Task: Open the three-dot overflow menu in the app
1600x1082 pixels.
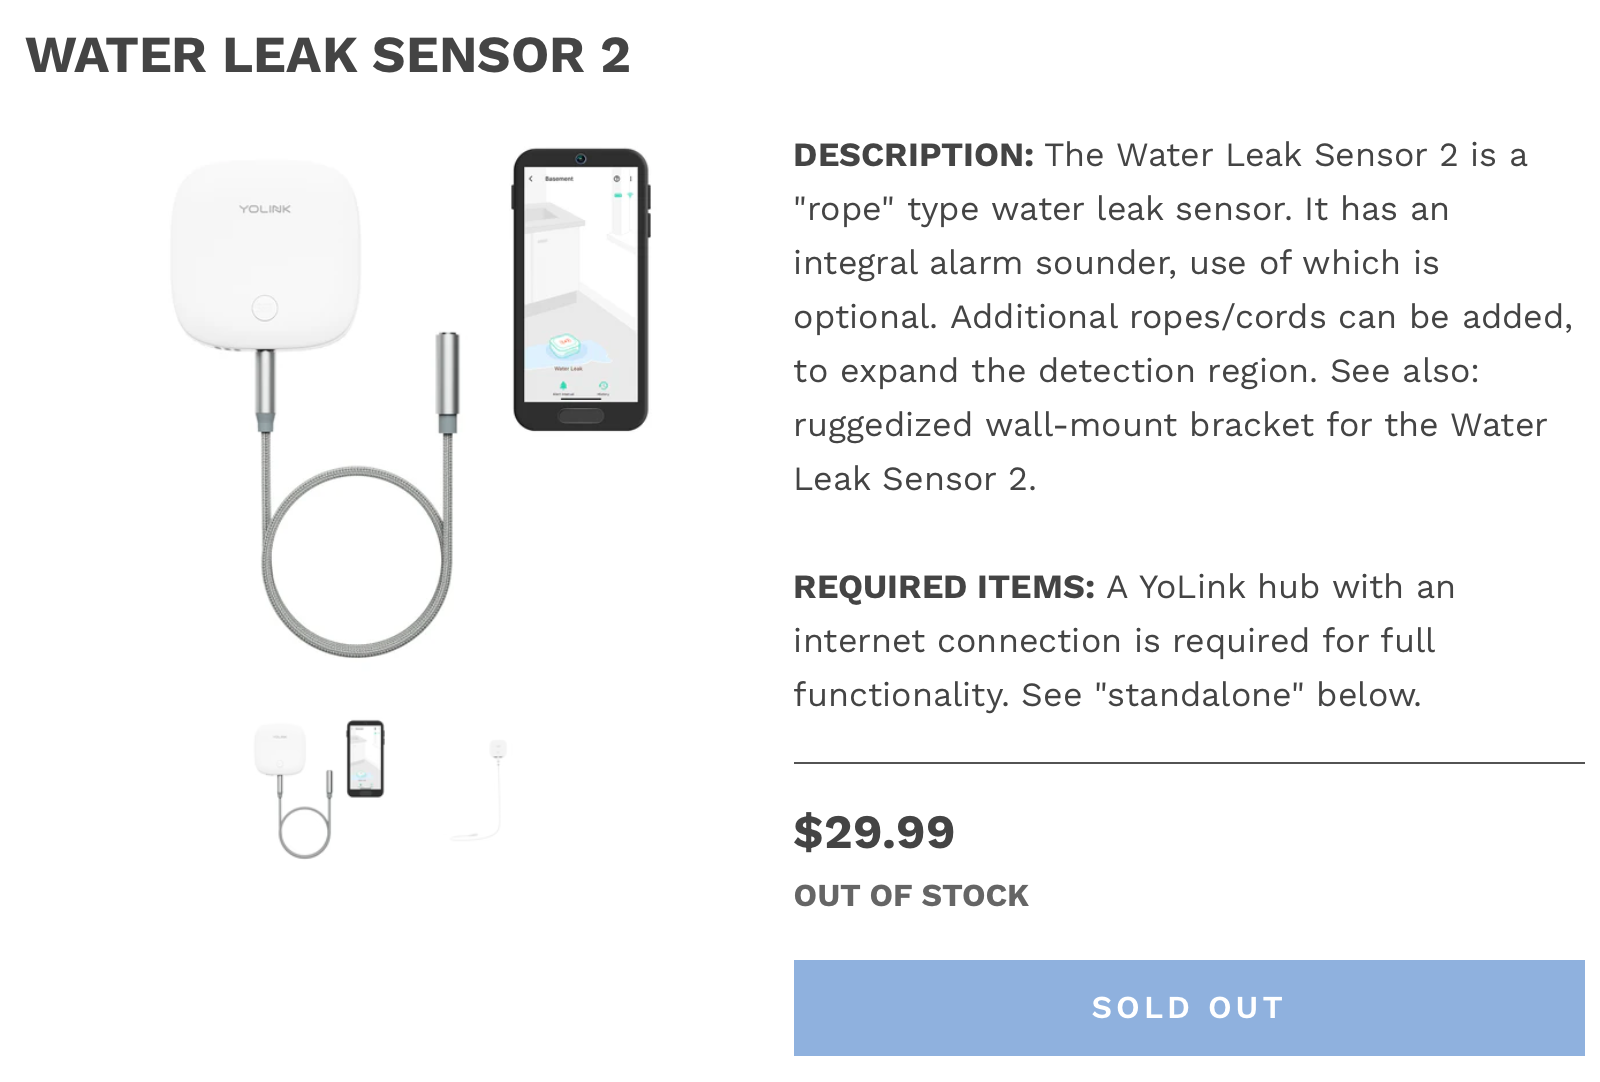Action: (632, 178)
